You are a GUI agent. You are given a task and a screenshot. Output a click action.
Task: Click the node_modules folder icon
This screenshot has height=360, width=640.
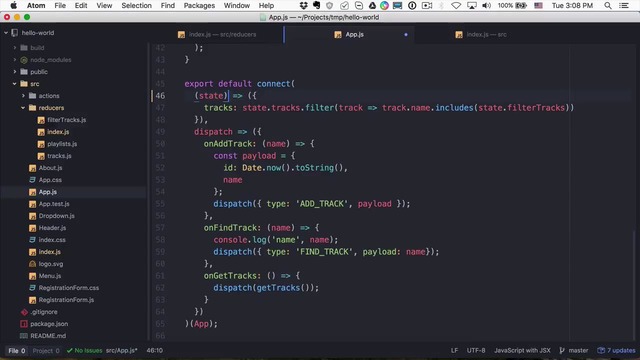[x=24, y=60]
